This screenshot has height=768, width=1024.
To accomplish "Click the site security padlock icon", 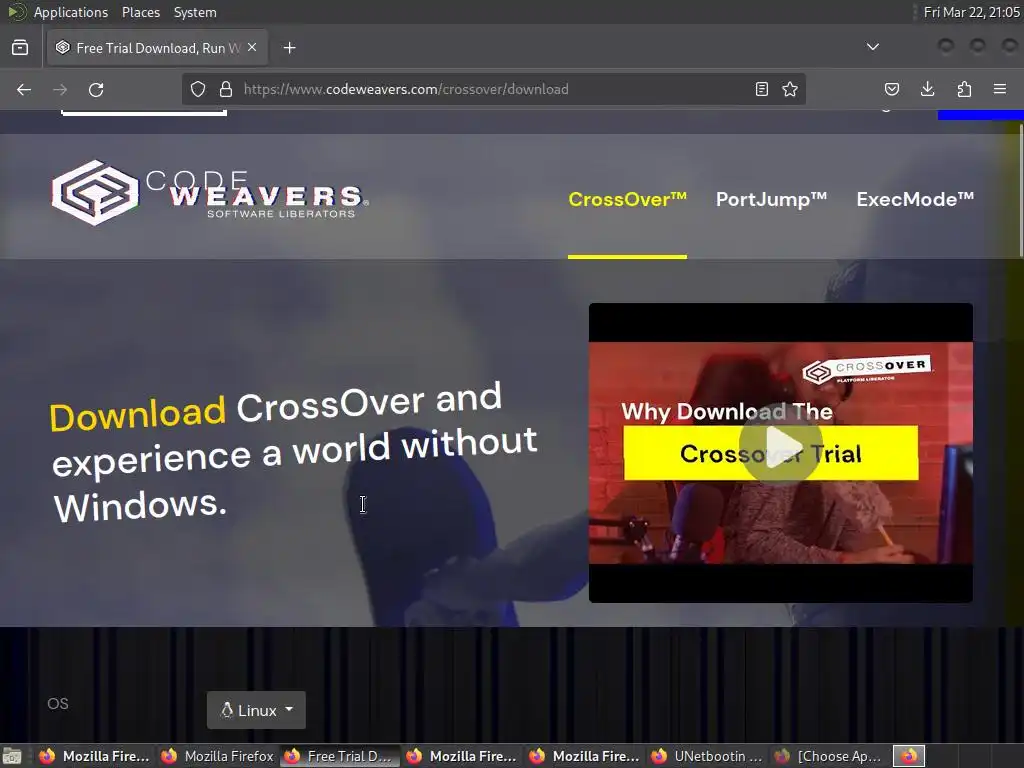I will click(226, 89).
